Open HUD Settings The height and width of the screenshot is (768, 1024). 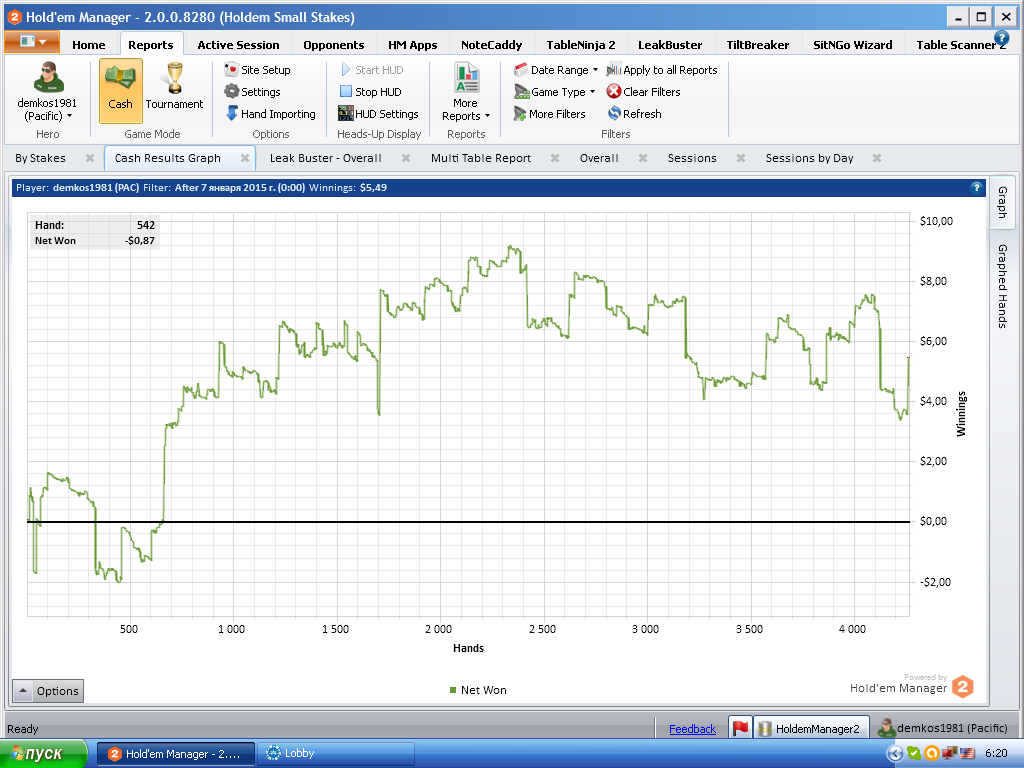pyautogui.click(x=378, y=114)
